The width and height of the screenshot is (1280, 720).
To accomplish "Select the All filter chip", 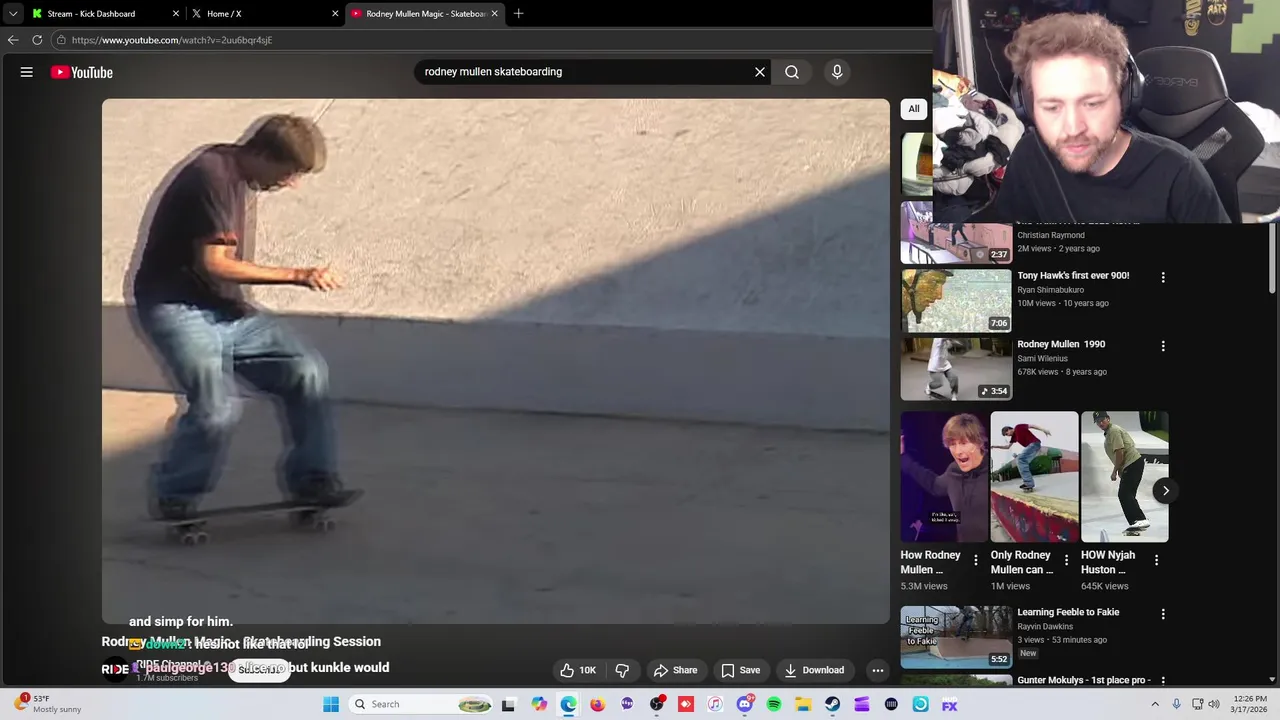I will [913, 109].
